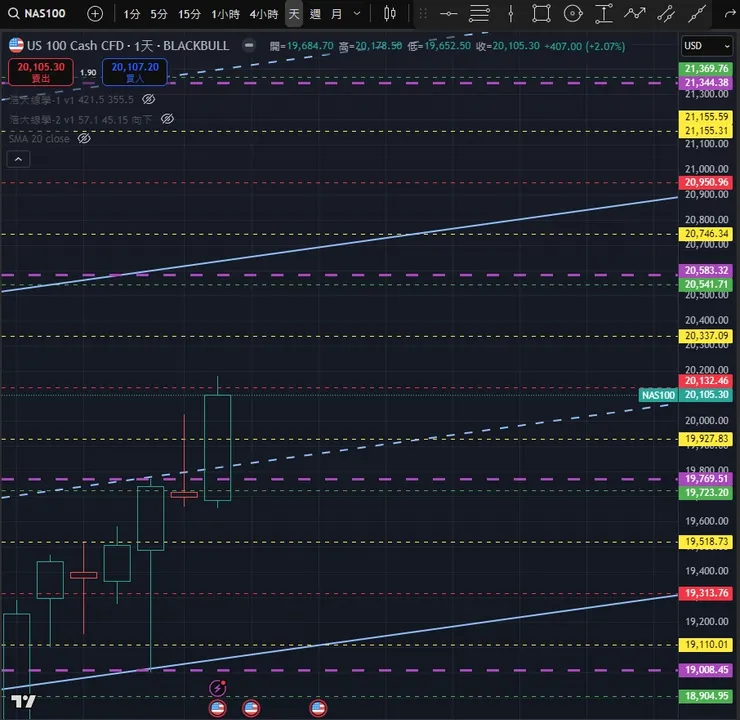
Task: Open the candlestick chart type menu
Action: (x=390, y=13)
